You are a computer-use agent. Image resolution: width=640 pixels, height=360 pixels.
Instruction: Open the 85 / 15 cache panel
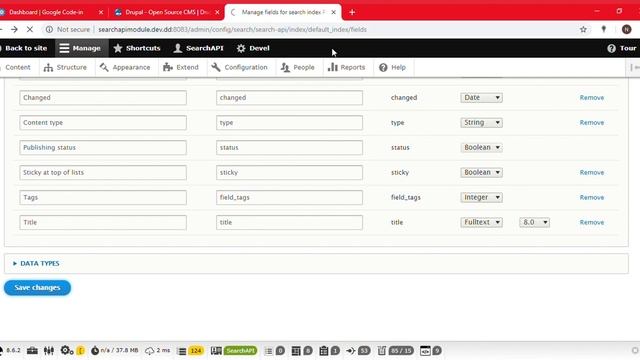point(395,350)
